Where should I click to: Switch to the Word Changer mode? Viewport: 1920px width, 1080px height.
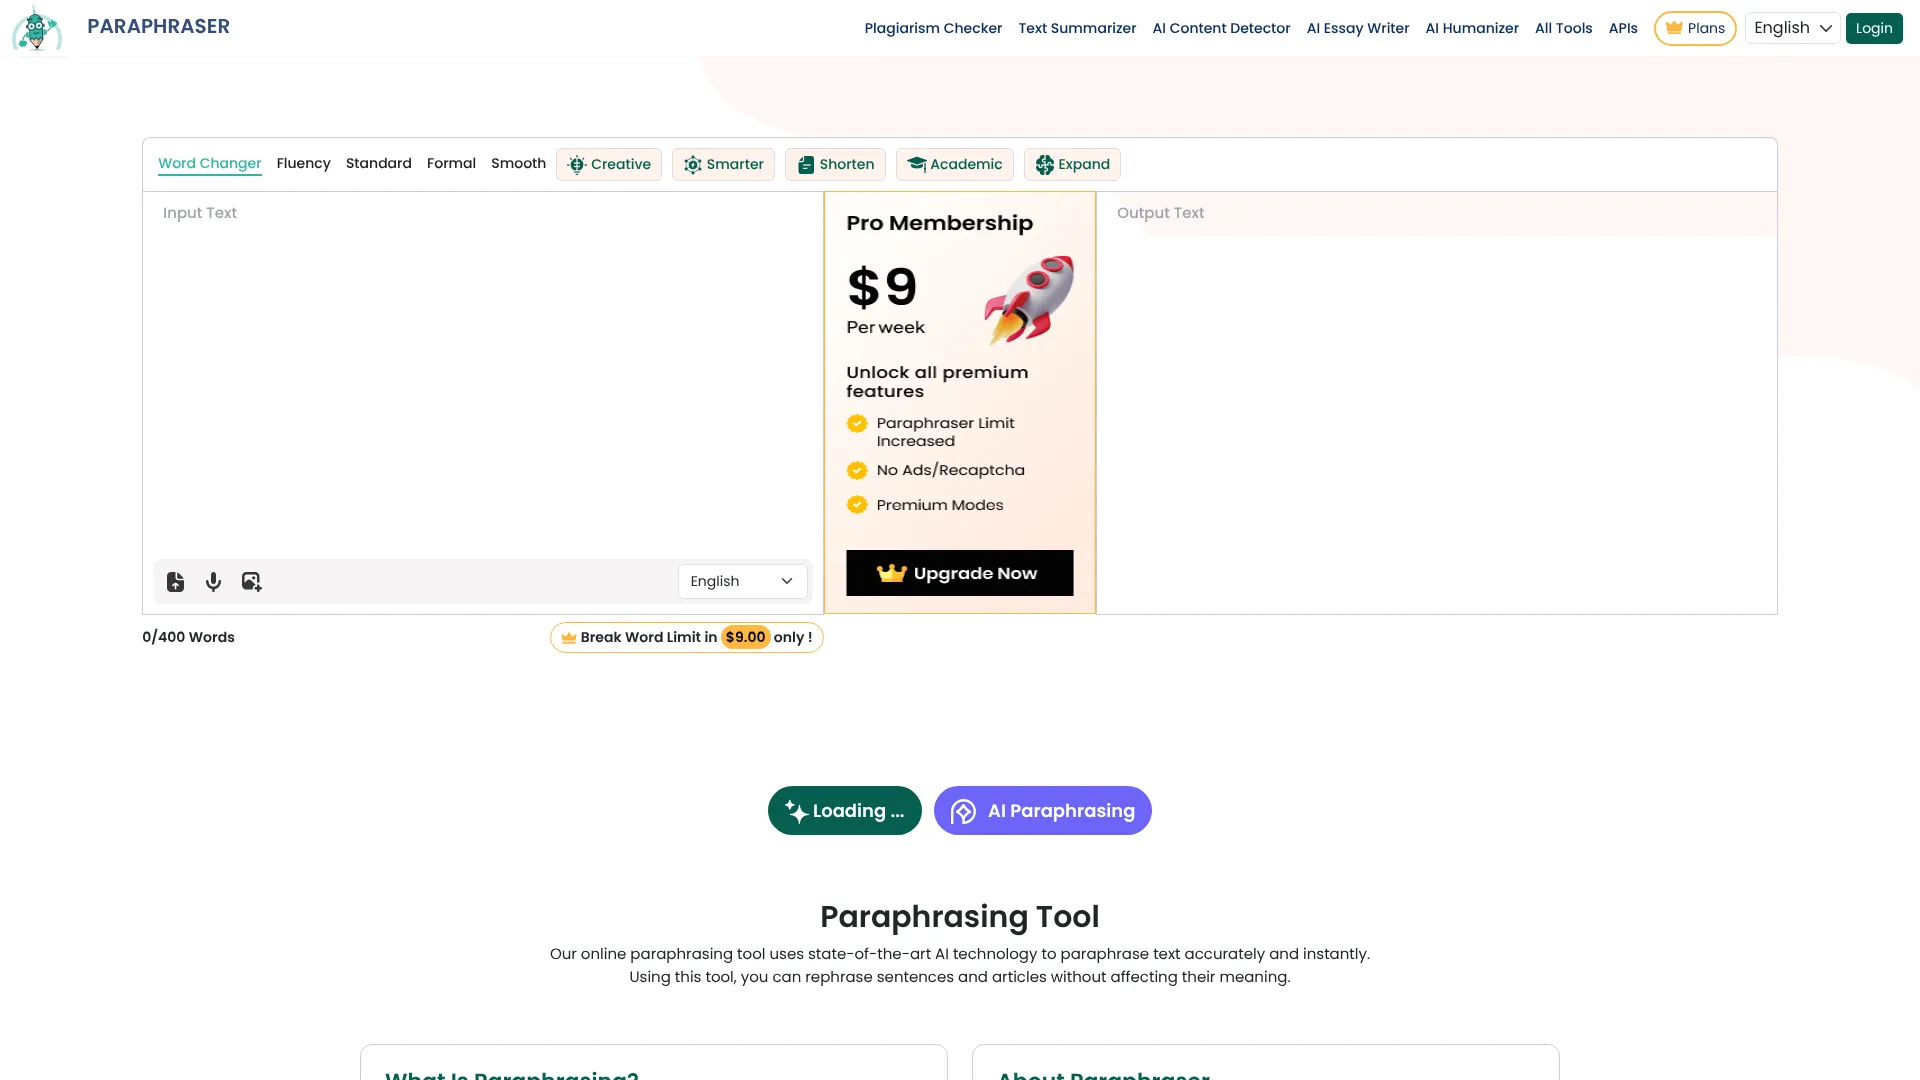point(210,163)
